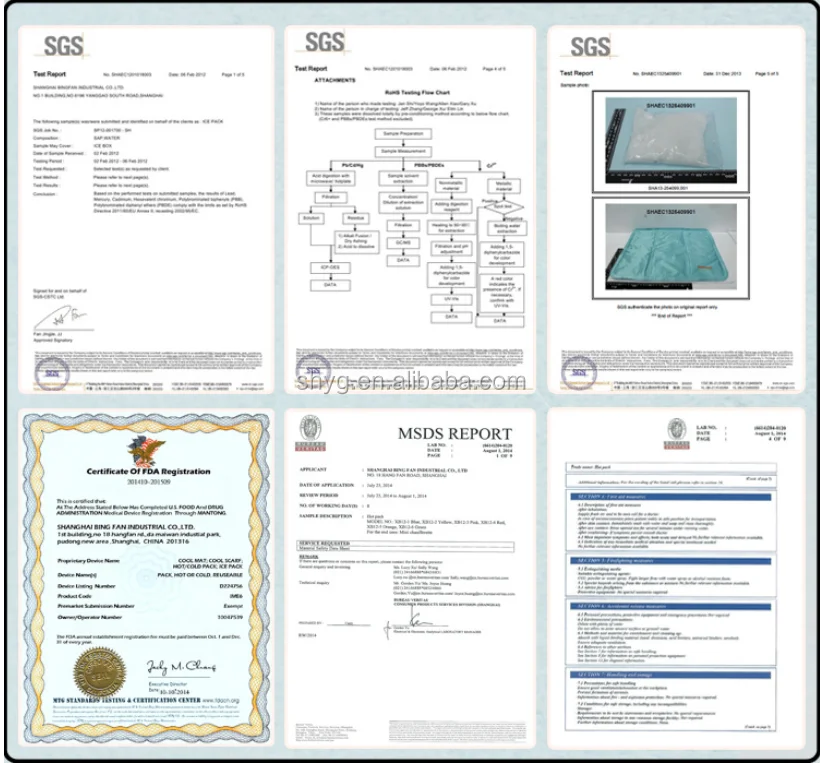Open the teal cooling mat sample photo

671,247
